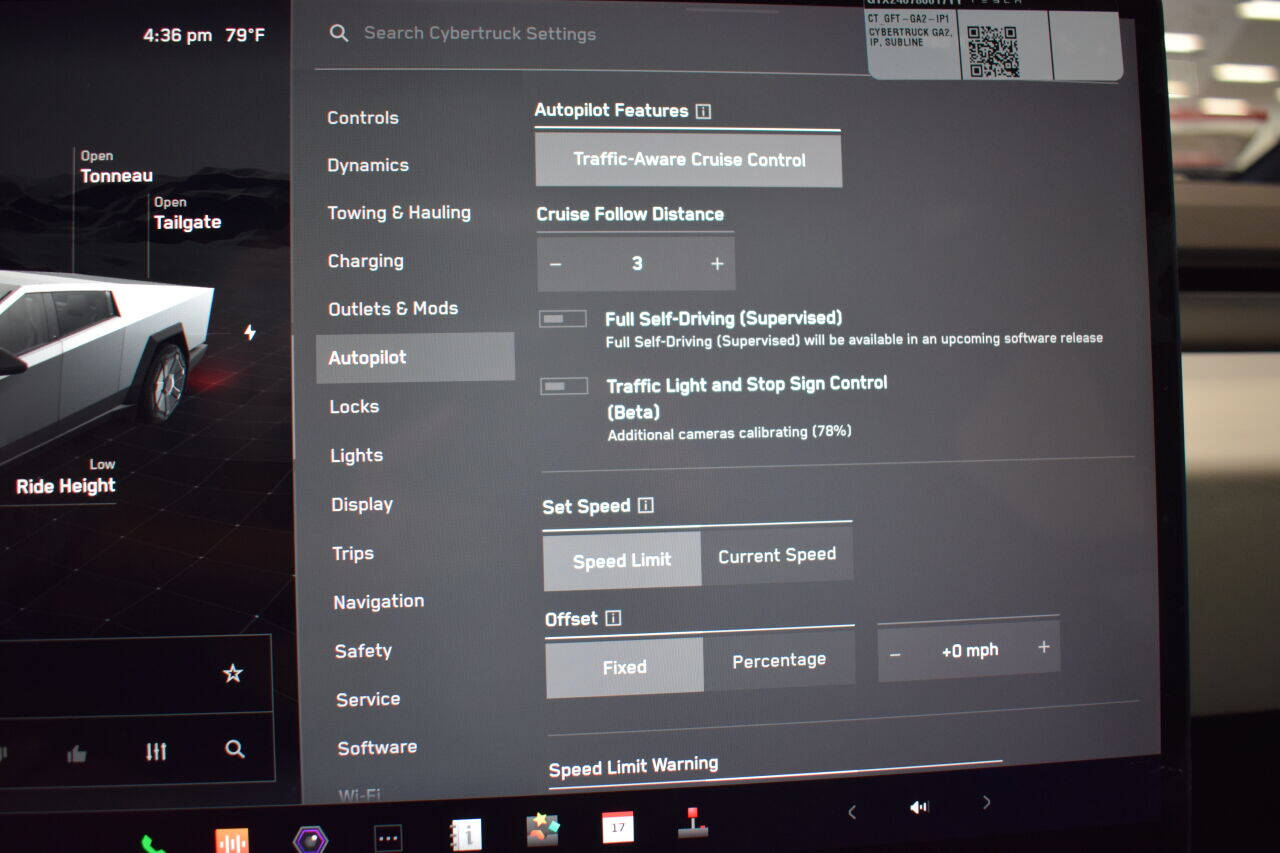Tap the Open Tonneau control

click(117, 167)
